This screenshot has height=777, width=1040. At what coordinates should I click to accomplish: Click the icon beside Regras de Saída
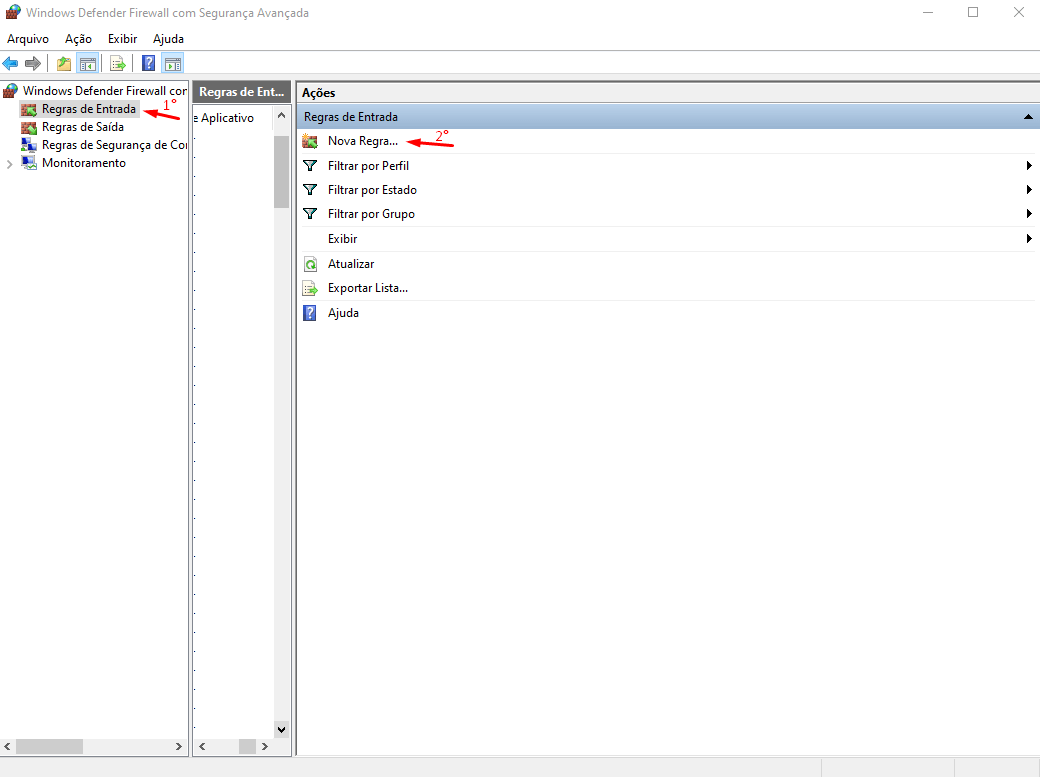pos(29,127)
